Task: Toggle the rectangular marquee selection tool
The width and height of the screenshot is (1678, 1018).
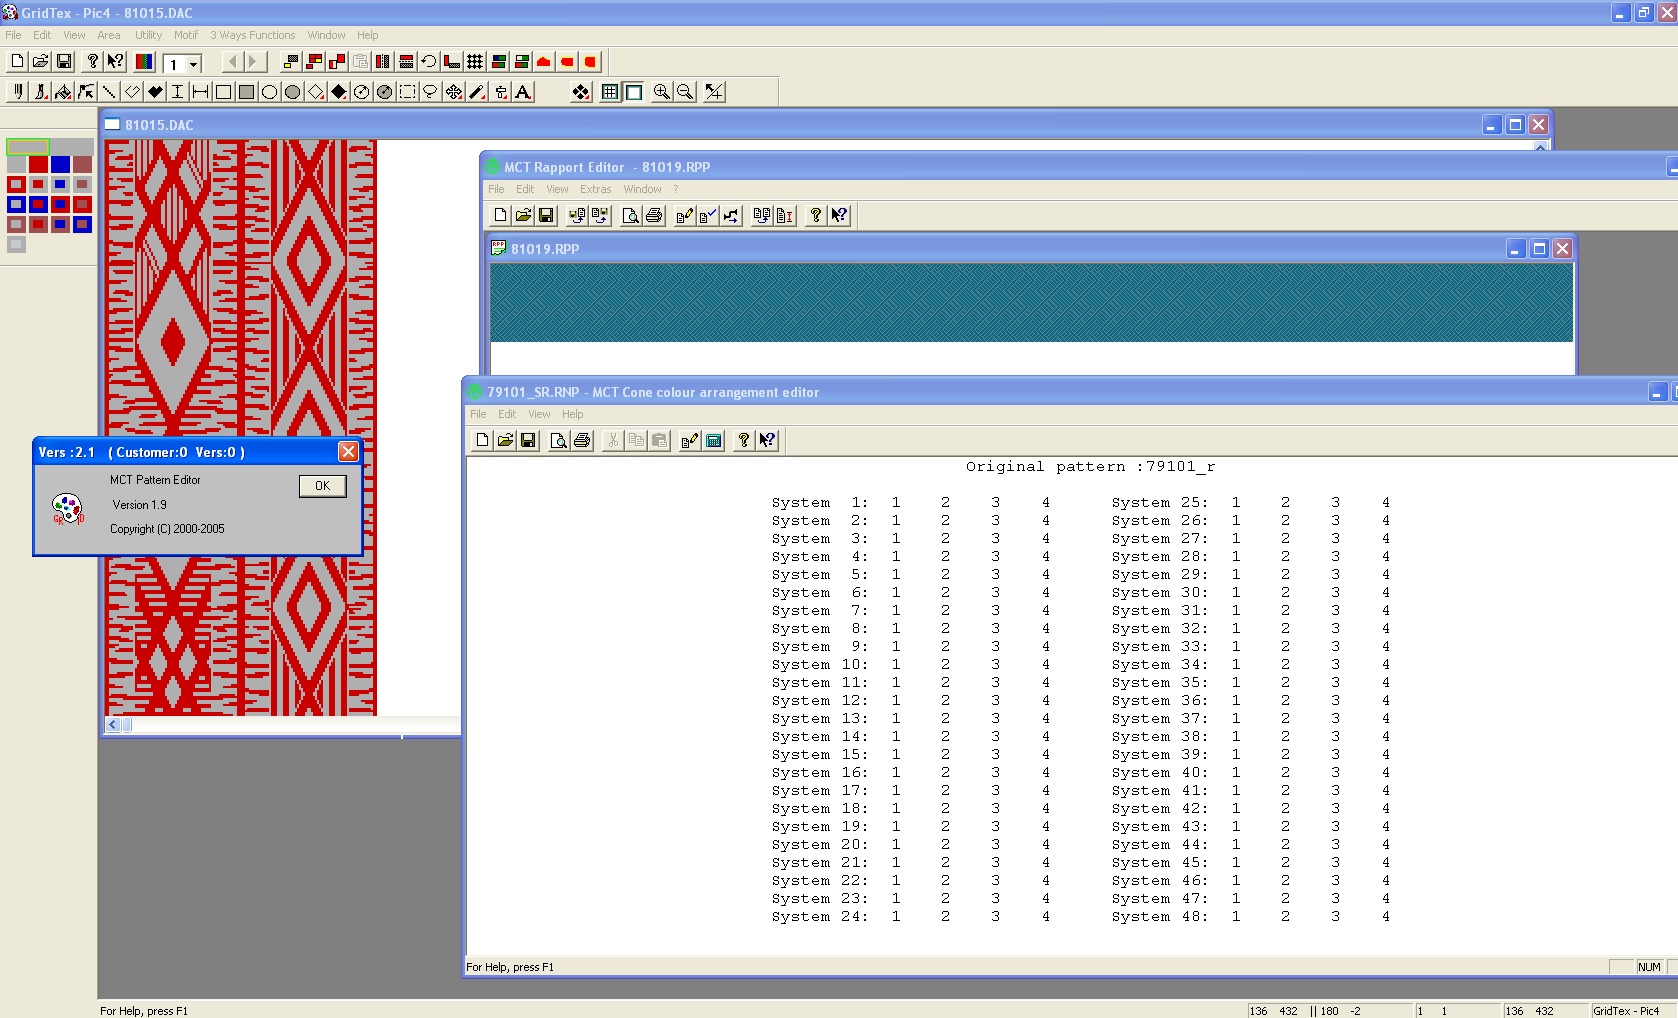Action: point(407,92)
